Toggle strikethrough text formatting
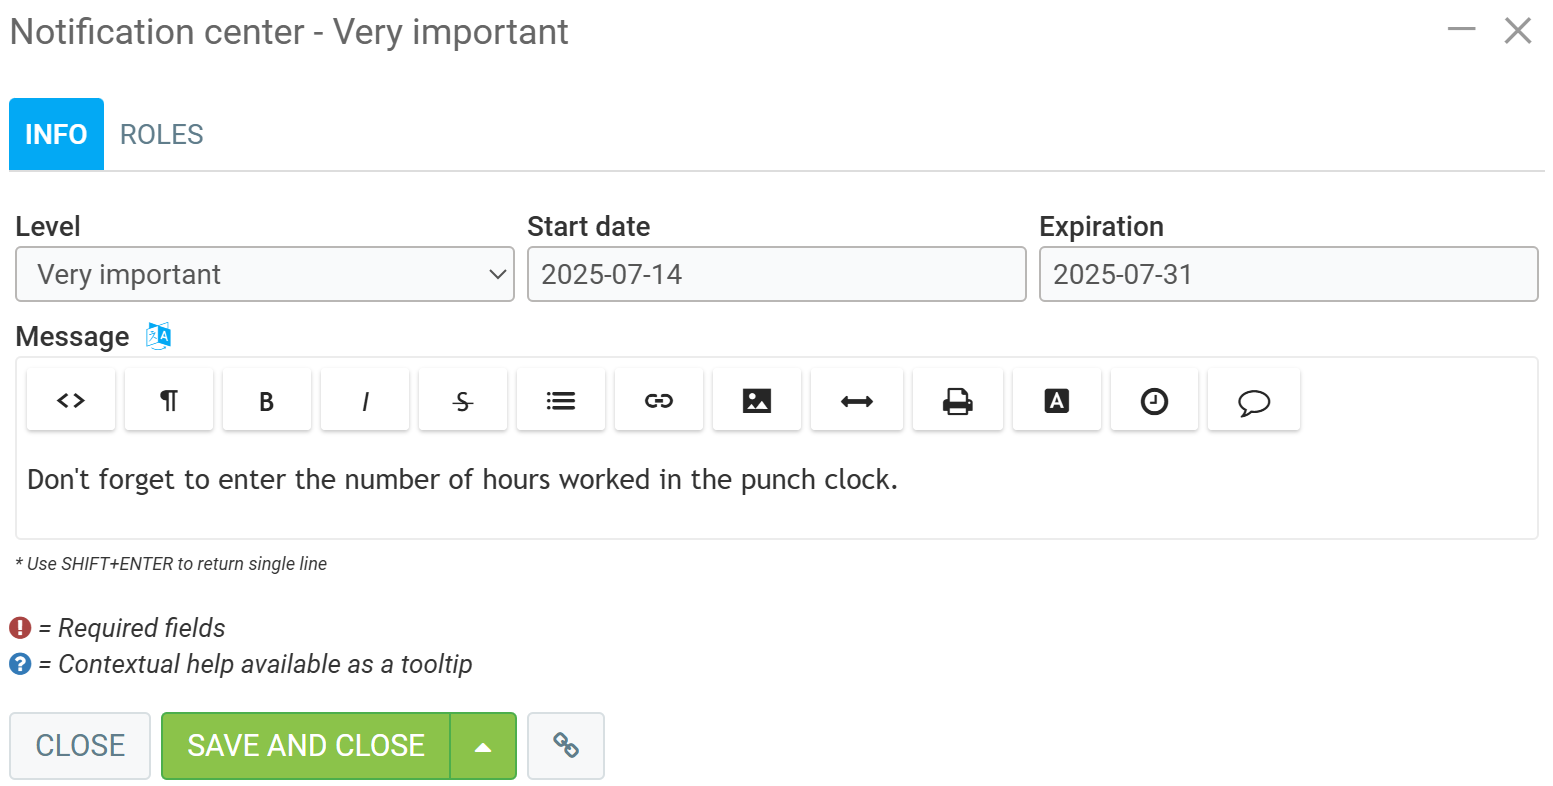 [463, 401]
